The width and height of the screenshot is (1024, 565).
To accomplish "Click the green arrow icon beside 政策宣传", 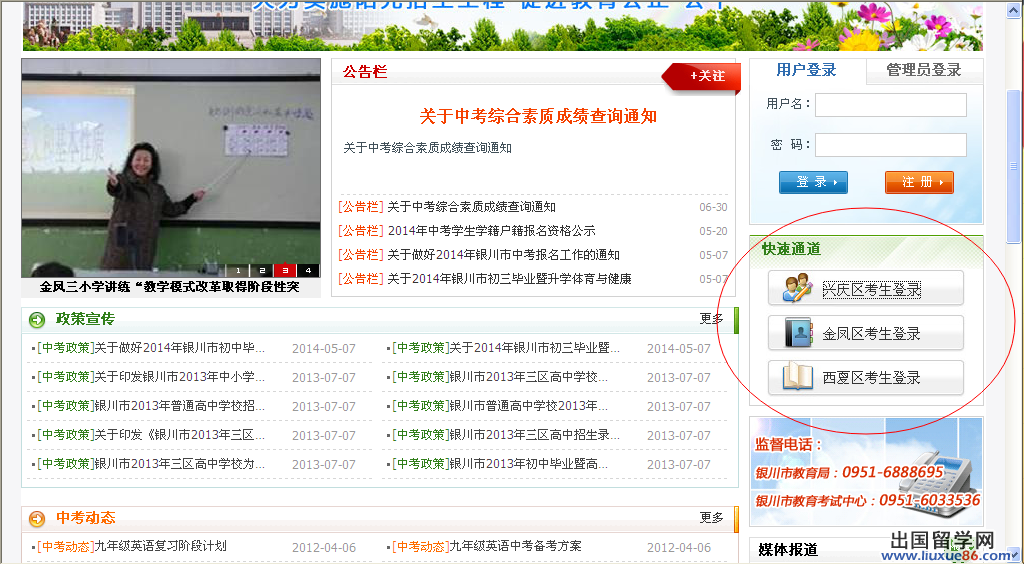I will click(x=37, y=320).
